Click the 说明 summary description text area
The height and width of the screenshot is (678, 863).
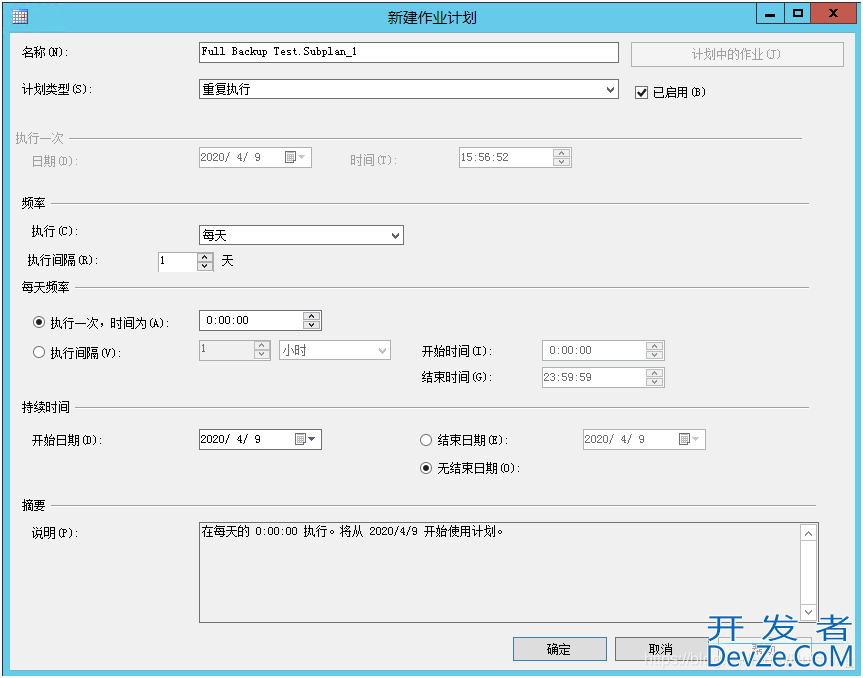point(500,571)
